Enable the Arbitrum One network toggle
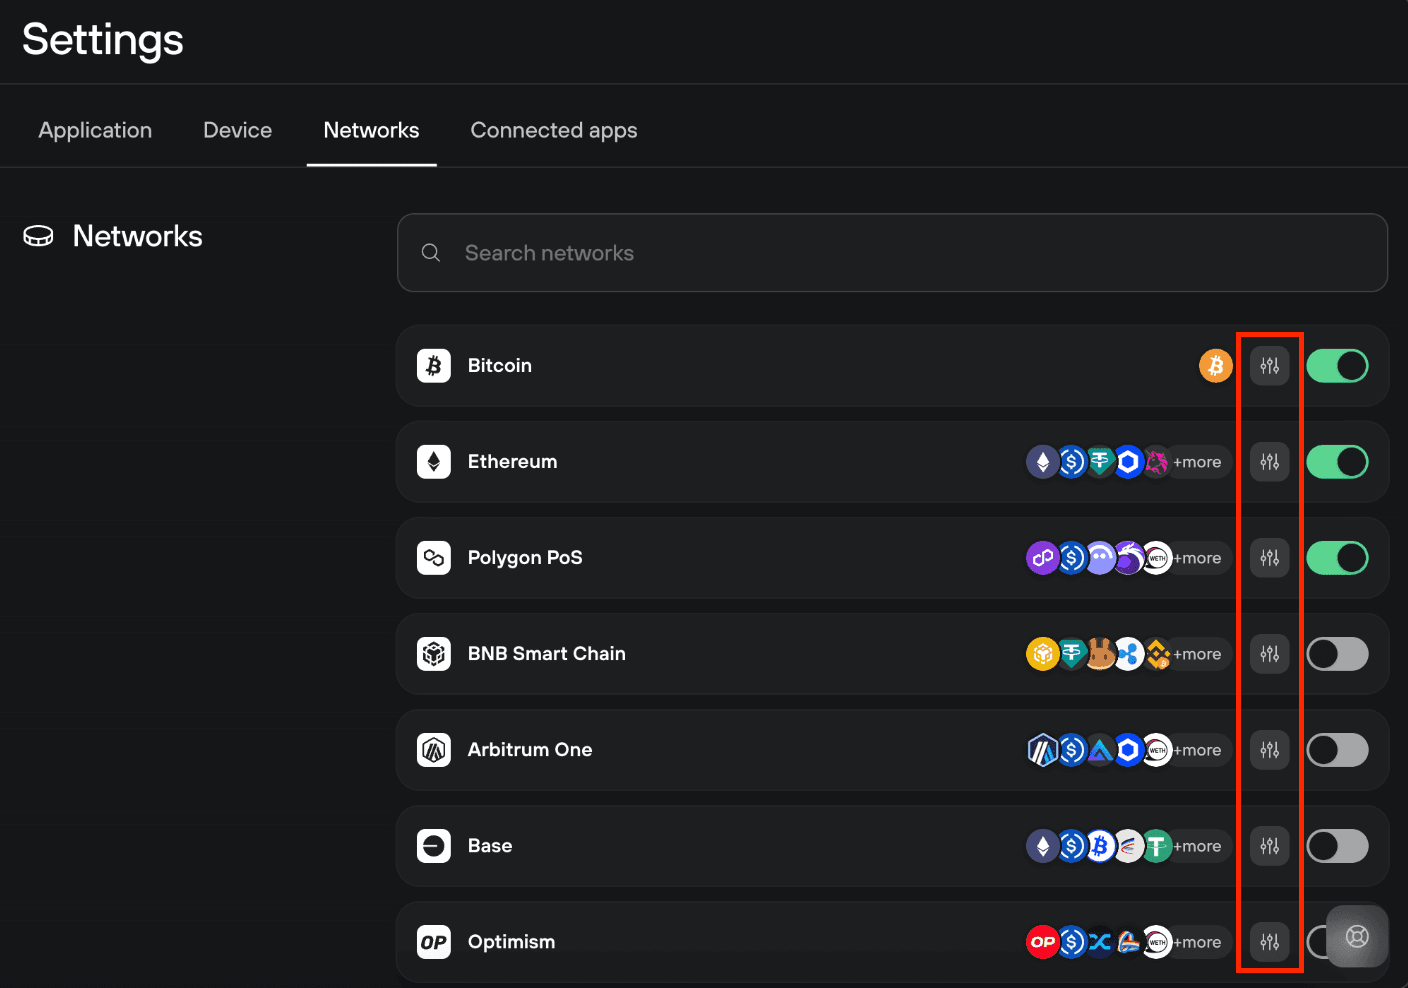This screenshot has height=988, width=1408. [x=1338, y=750]
